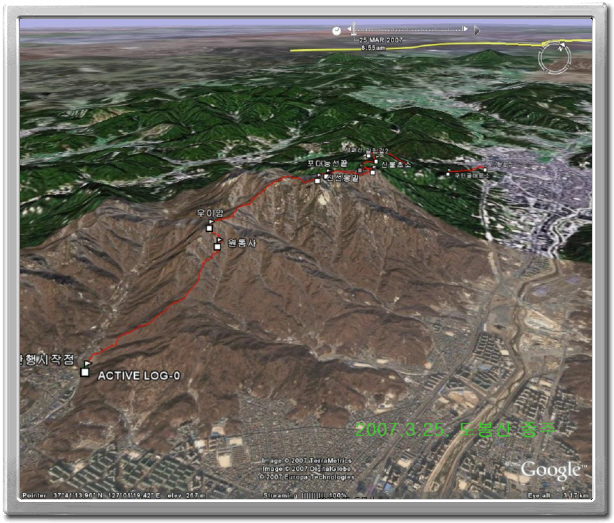The height and width of the screenshot is (523, 614).
Task: Play the time animation with the gray triangle
Action: (x=477, y=30)
